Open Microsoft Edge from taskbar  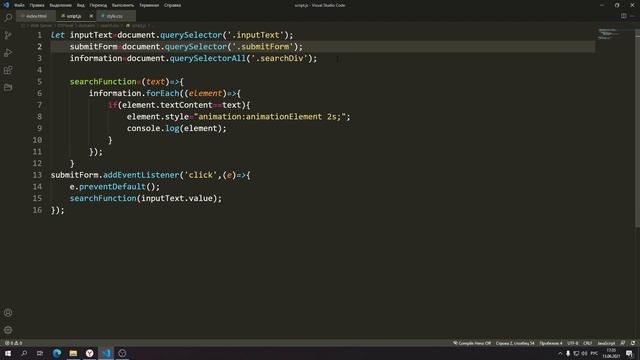click(x=57, y=353)
